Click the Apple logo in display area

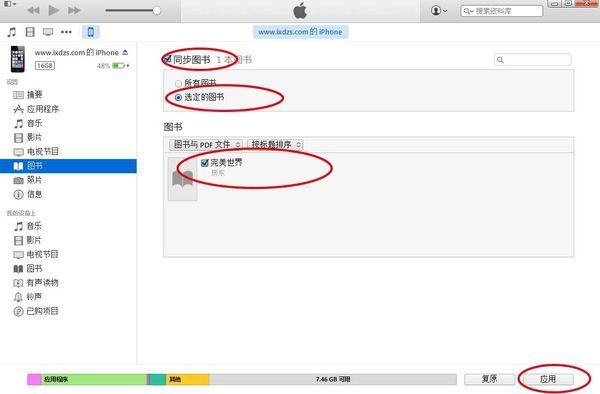[300, 11]
